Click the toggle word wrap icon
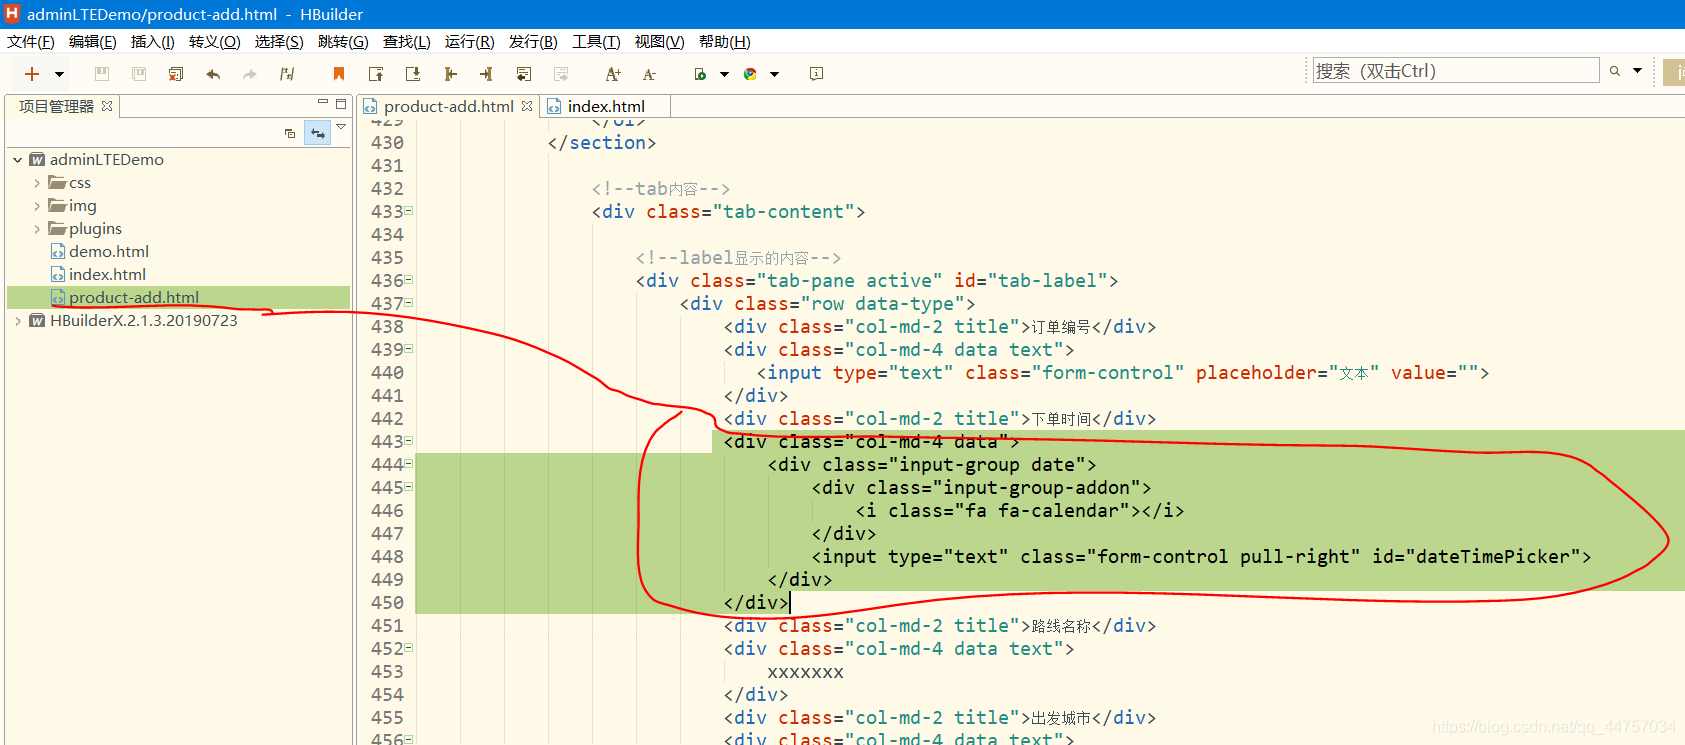 [x=524, y=74]
